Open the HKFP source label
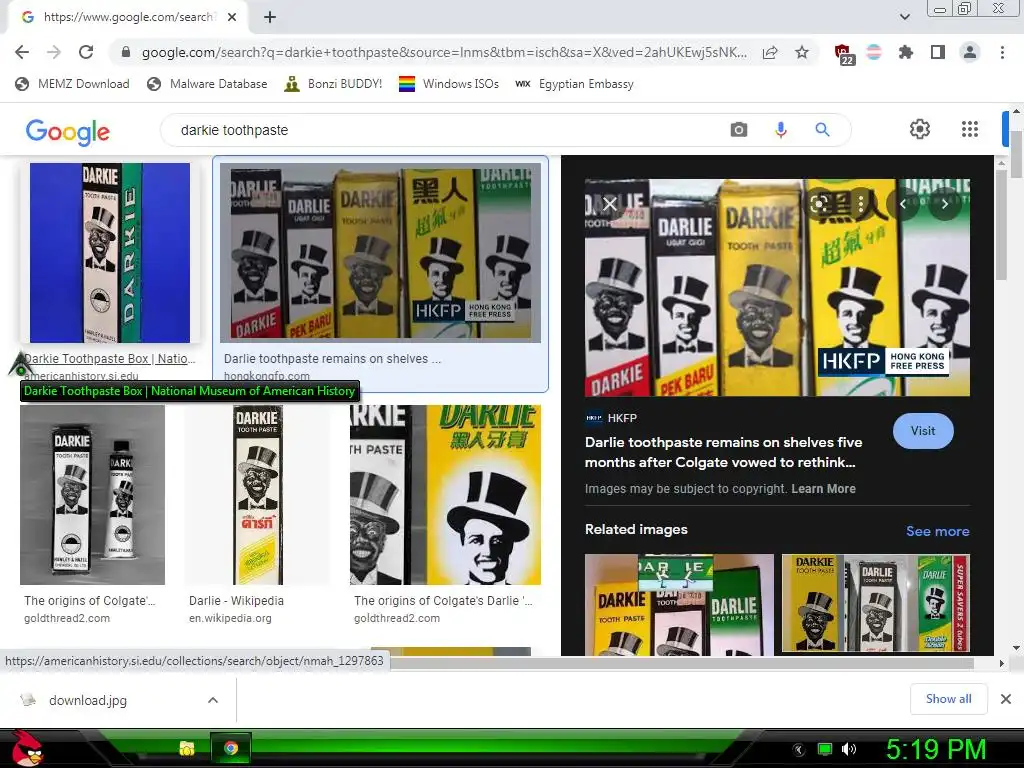Viewport: 1024px width, 768px height. coord(611,418)
